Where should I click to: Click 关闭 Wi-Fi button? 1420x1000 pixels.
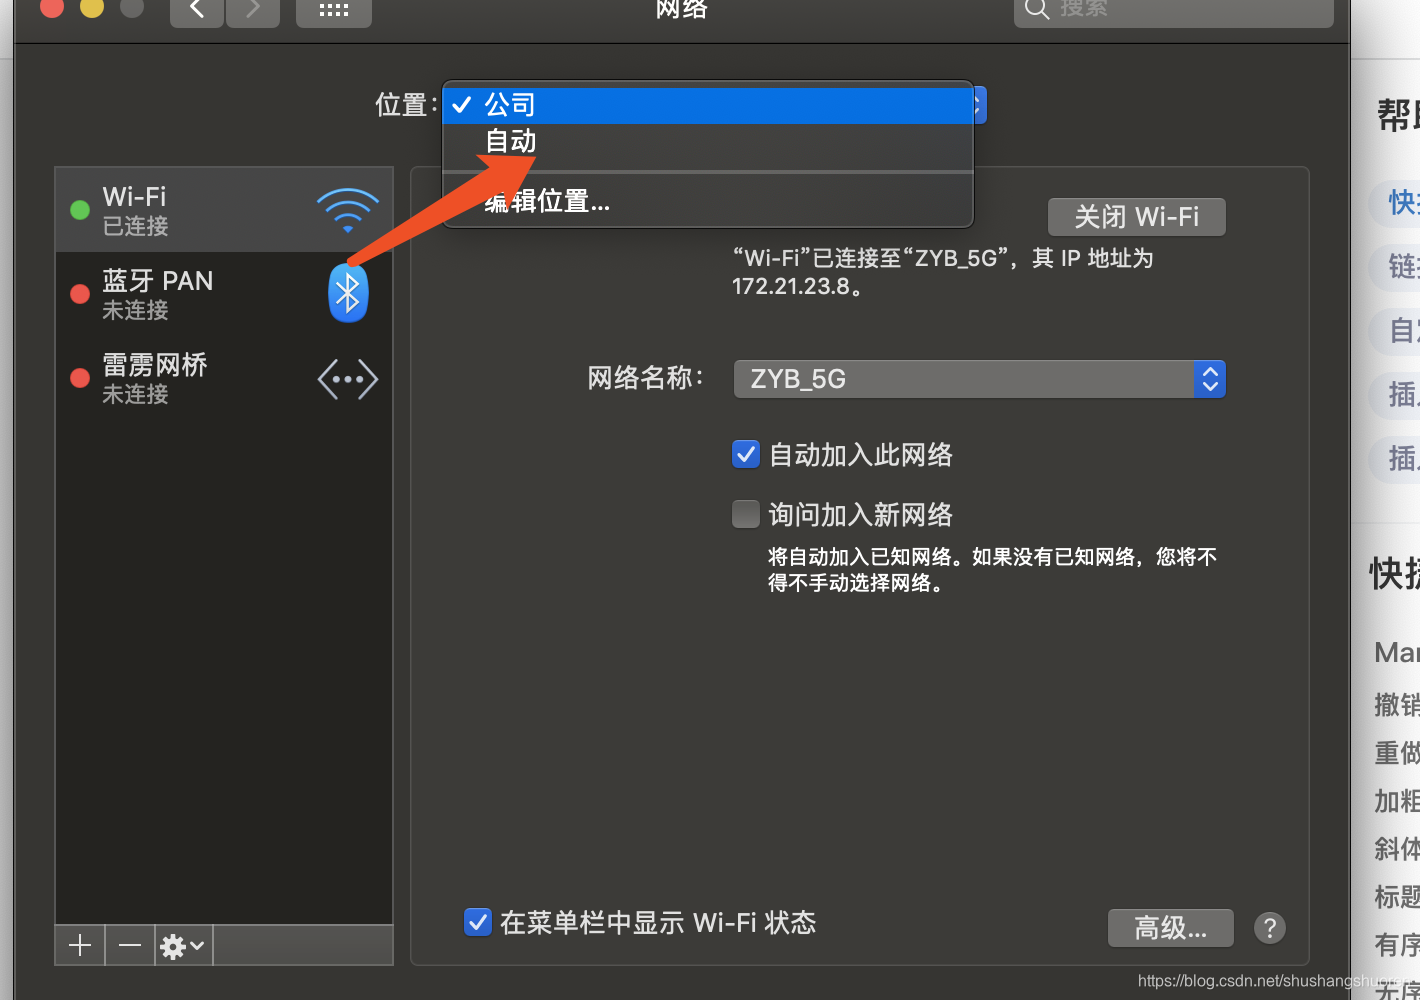[x=1137, y=217]
